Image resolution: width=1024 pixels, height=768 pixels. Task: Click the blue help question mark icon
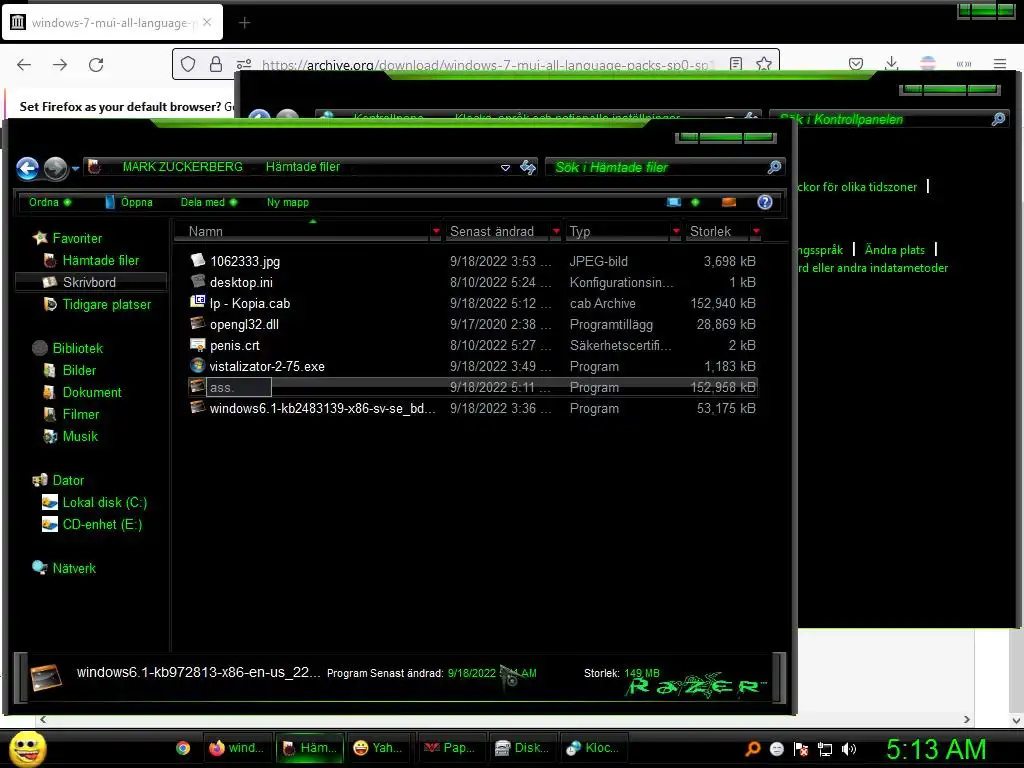[765, 202]
